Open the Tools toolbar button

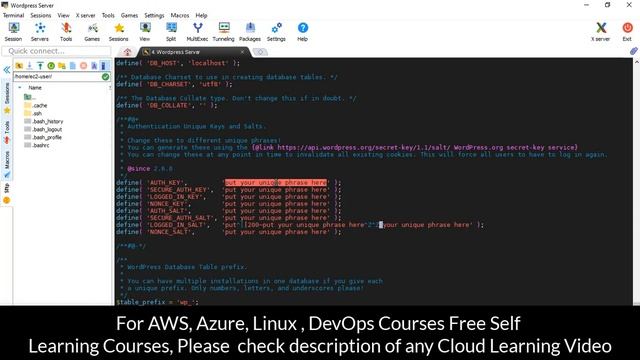point(66,32)
